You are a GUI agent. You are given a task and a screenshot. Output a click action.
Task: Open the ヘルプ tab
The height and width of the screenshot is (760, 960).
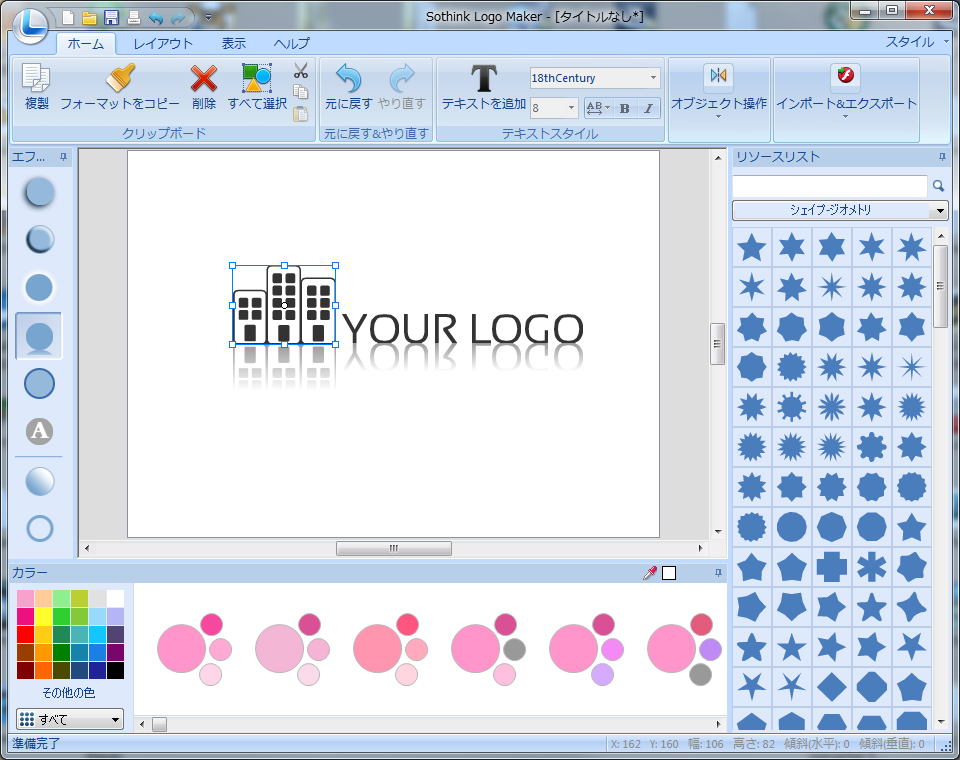[291, 44]
